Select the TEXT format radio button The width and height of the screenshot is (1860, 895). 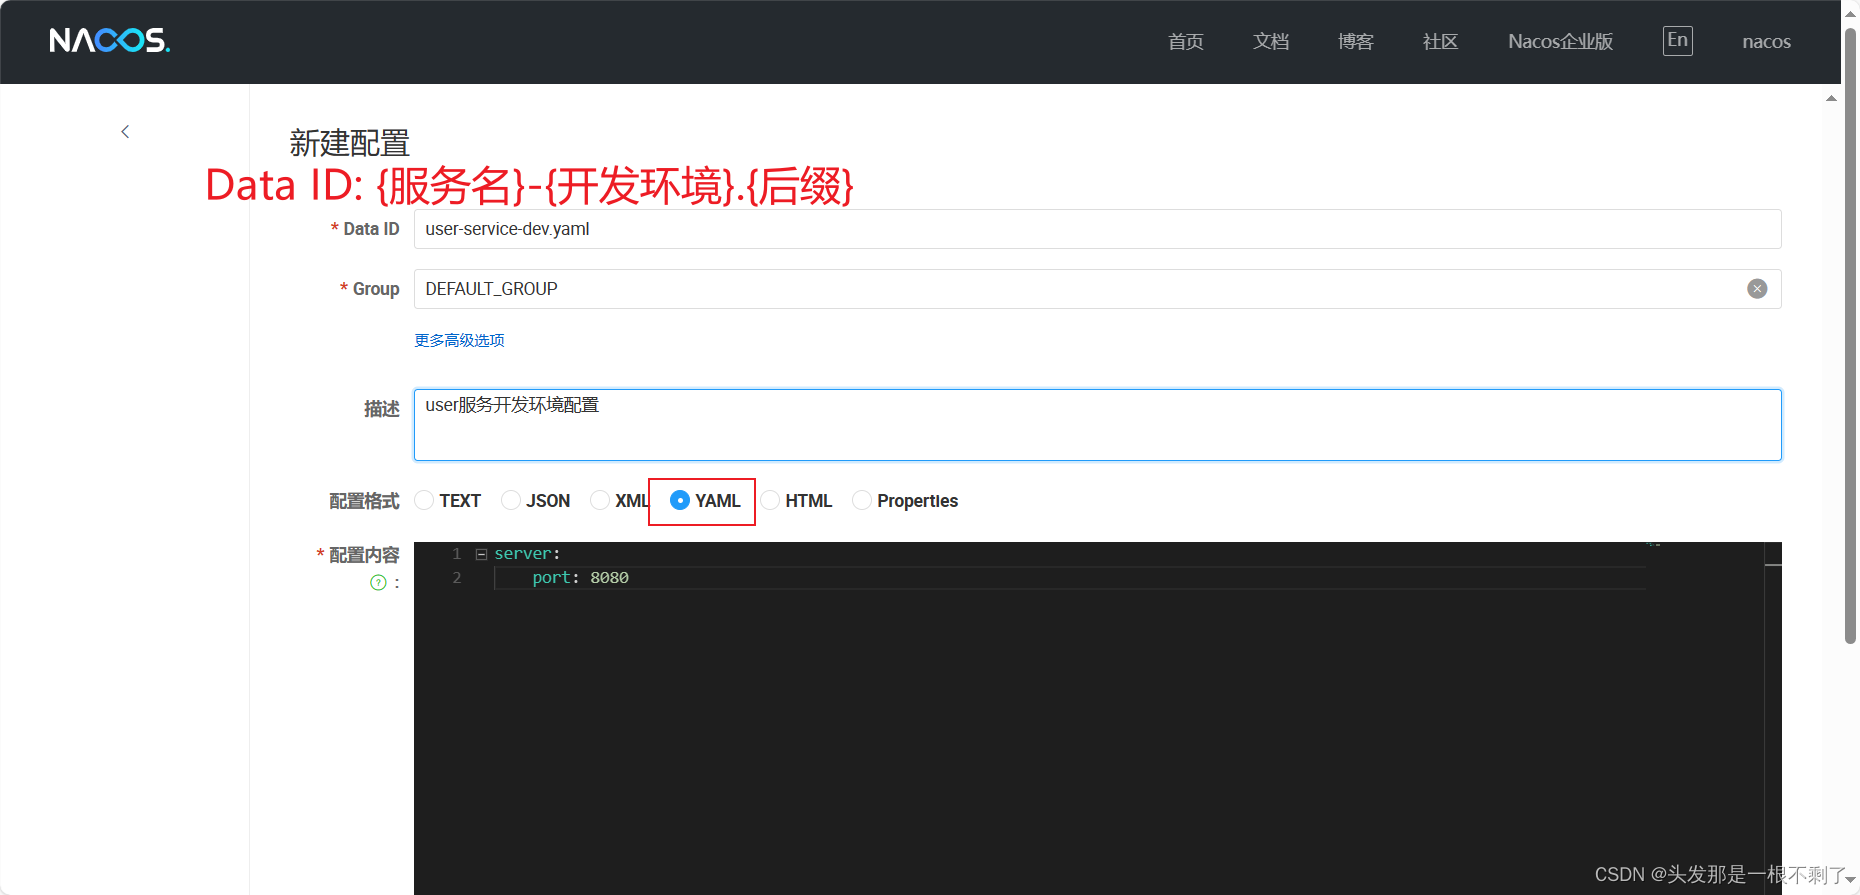(x=424, y=500)
